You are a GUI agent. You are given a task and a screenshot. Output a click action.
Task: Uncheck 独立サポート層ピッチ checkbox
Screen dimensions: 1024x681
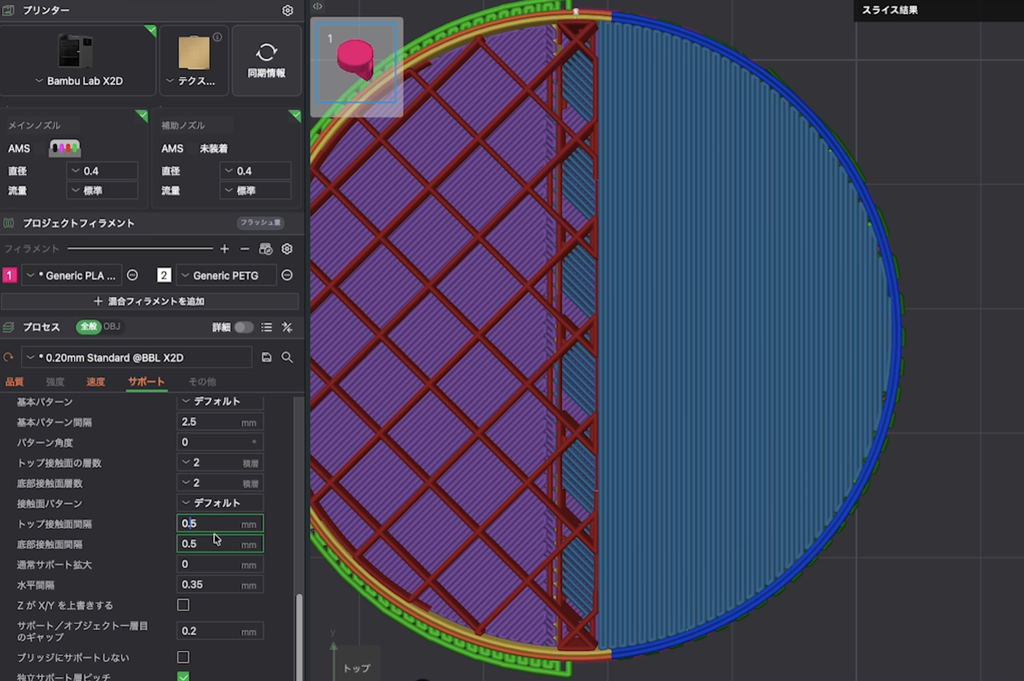tap(184, 676)
